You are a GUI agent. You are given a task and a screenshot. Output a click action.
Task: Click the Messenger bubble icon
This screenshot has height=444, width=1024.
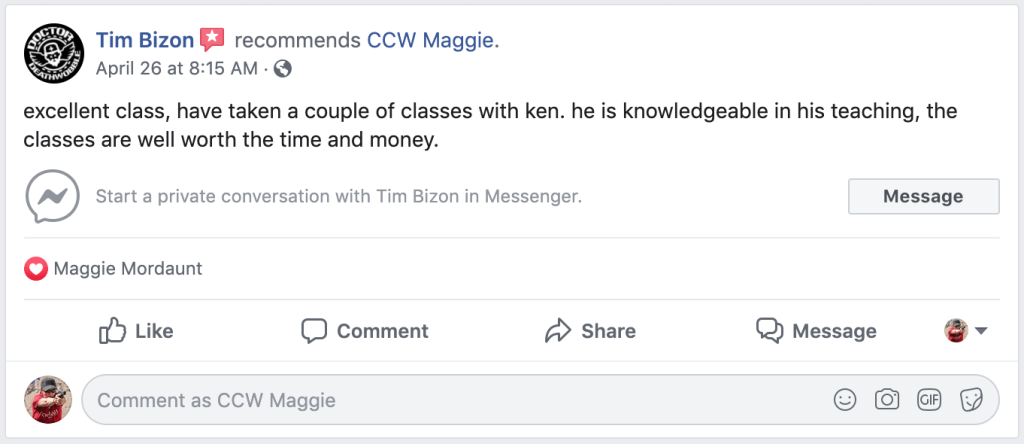[x=53, y=196]
